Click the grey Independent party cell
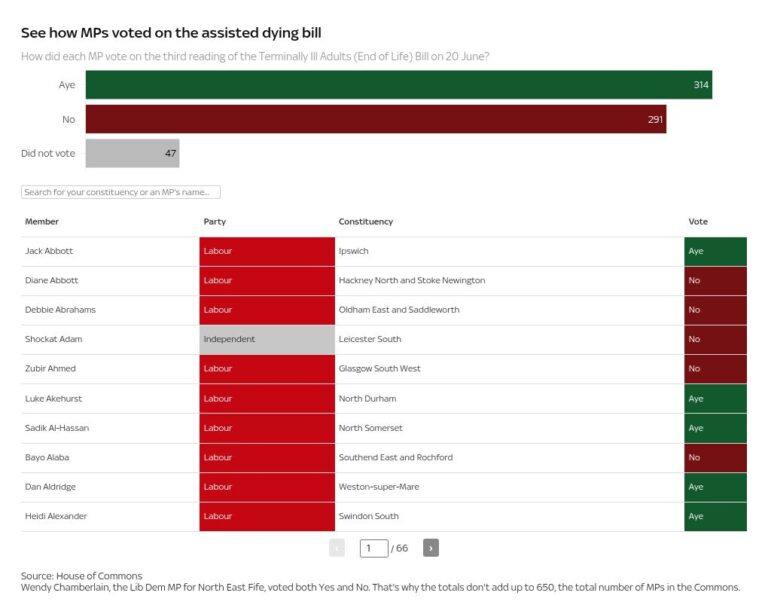The height and width of the screenshot is (614, 768). [267, 339]
